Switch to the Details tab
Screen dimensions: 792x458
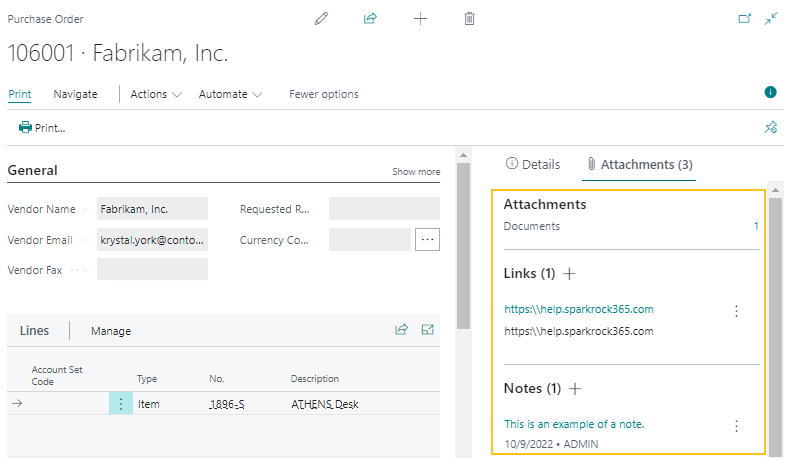click(x=533, y=164)
